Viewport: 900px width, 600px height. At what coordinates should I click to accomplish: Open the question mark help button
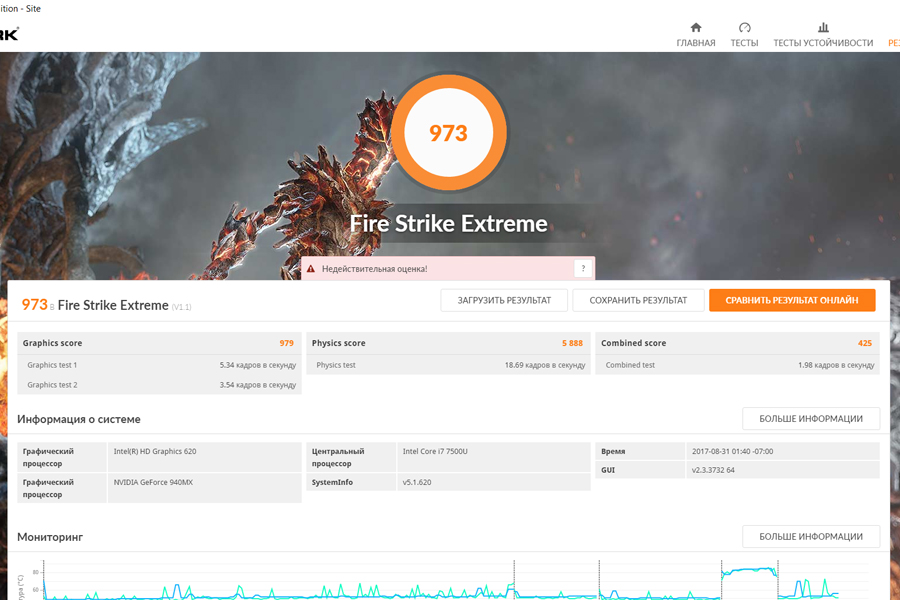pyautogui.click(x=583, y=268)
